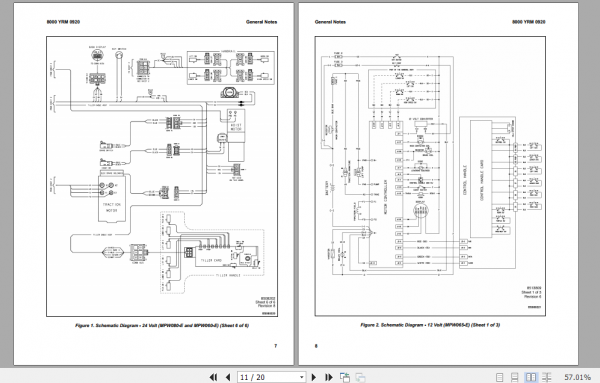Jump to the last page
The image size is (600, 383).
click(x=329, y=377)
